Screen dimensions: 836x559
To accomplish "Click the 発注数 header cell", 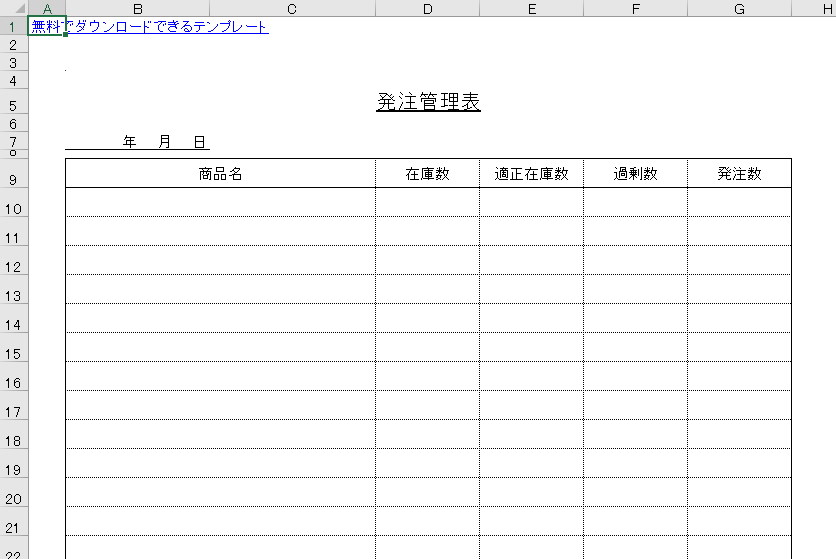I will pyautogui.click(x=739, y=173).
